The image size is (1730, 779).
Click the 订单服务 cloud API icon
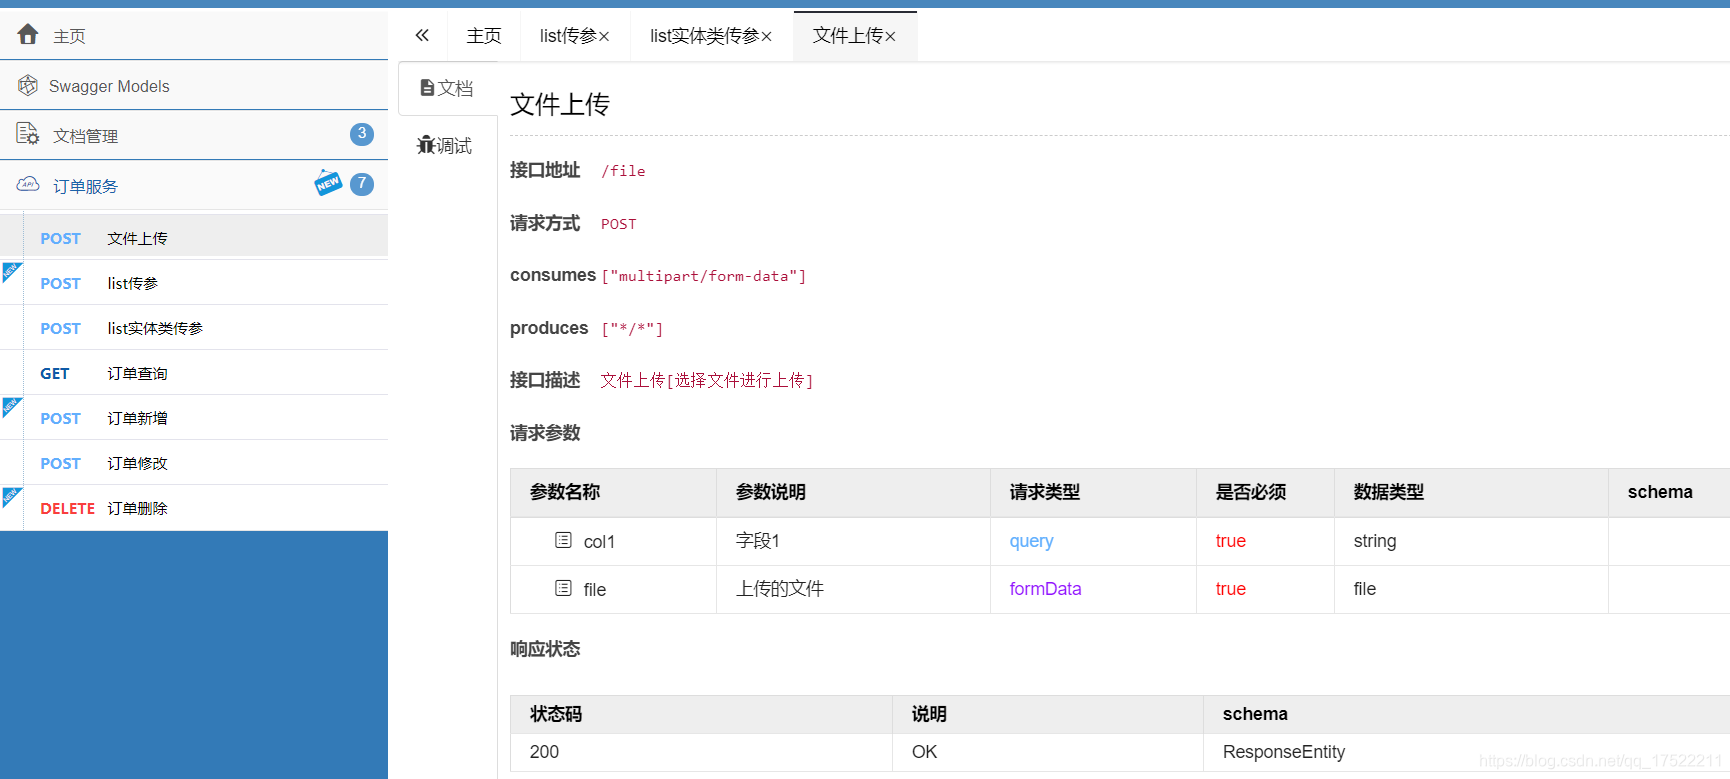(x=28, y=184)
